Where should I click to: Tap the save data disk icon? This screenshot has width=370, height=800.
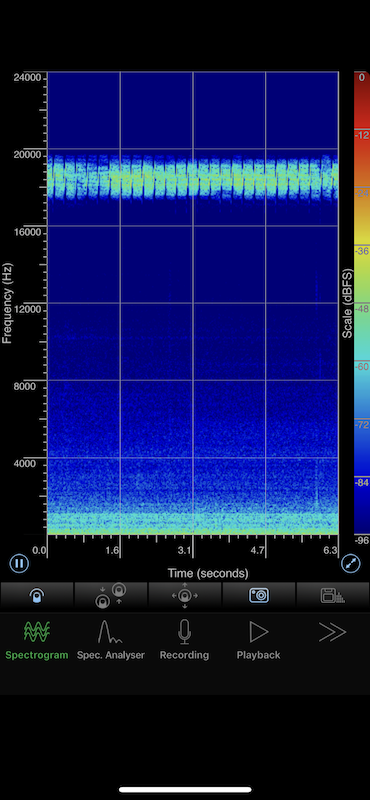(x=332, y=595)
